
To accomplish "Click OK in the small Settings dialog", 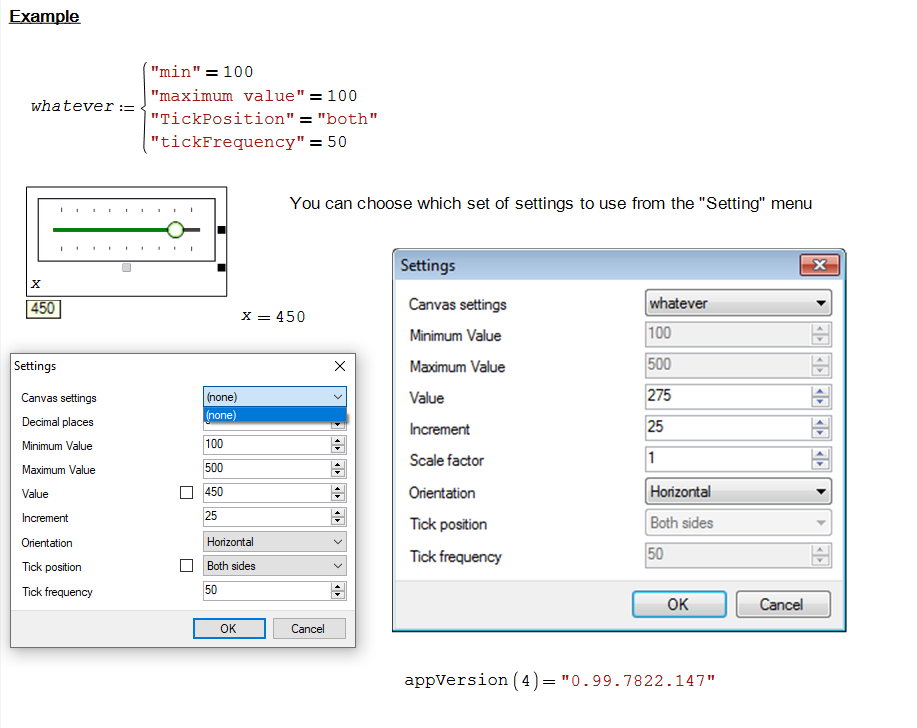I will tap(229, 628).
